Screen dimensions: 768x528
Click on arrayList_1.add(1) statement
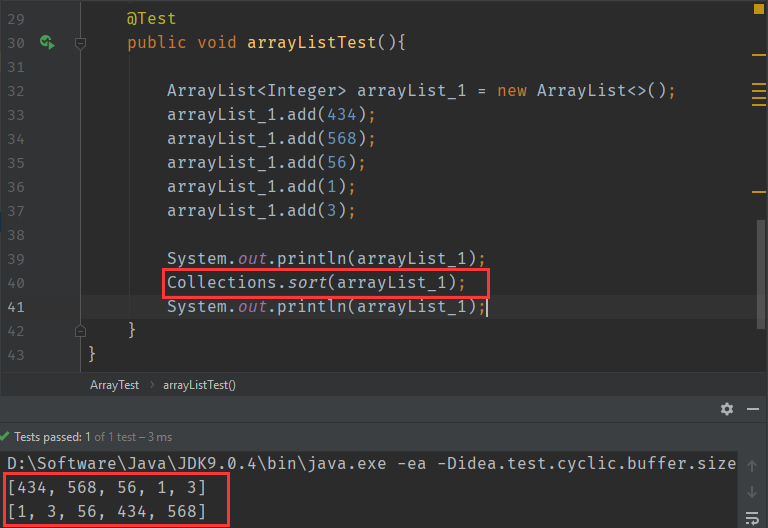click(x=261, y=187)
